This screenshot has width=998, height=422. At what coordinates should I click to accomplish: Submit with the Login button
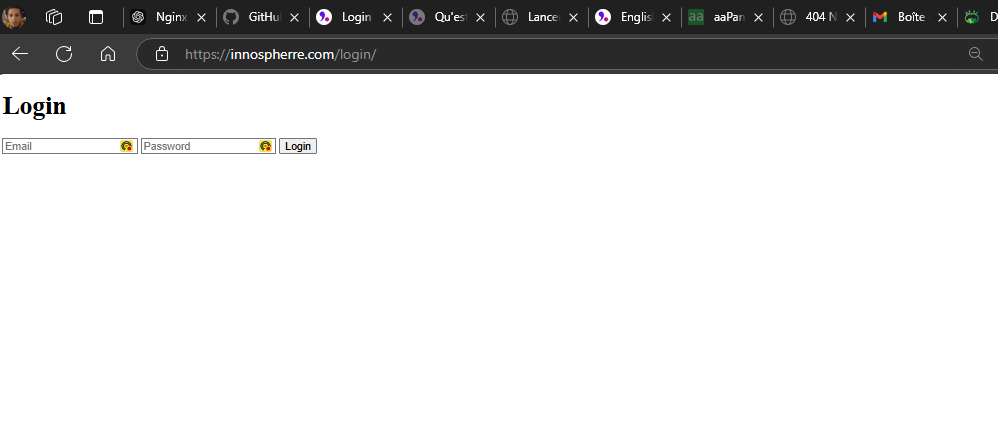(x=298, y=146)
